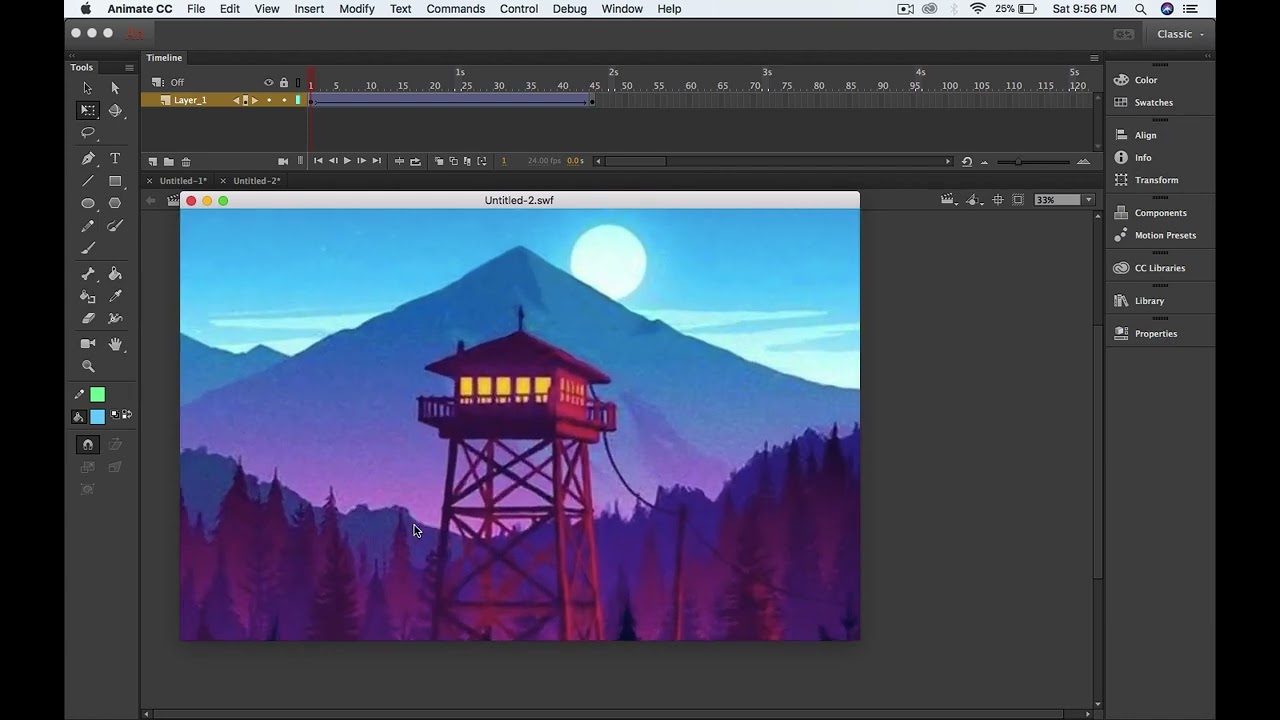Open the CC Libraries panel
Image resolution: width=1280 pixels, height=720 pixels.
1160,268
